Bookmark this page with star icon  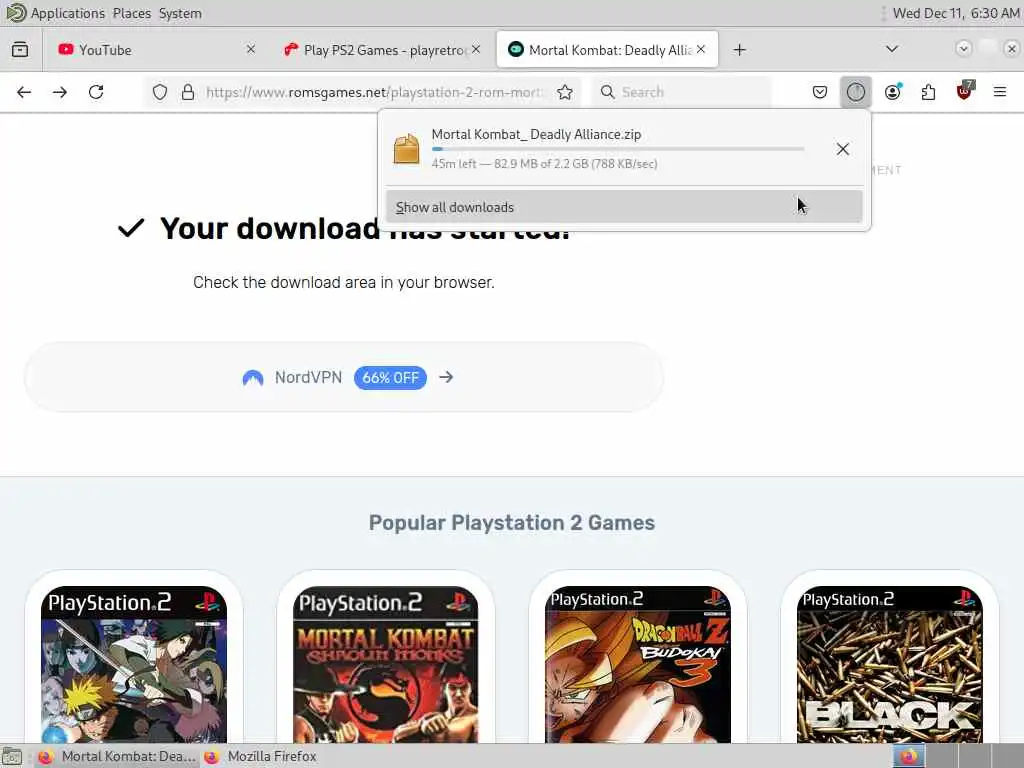(x=565, y=92)
